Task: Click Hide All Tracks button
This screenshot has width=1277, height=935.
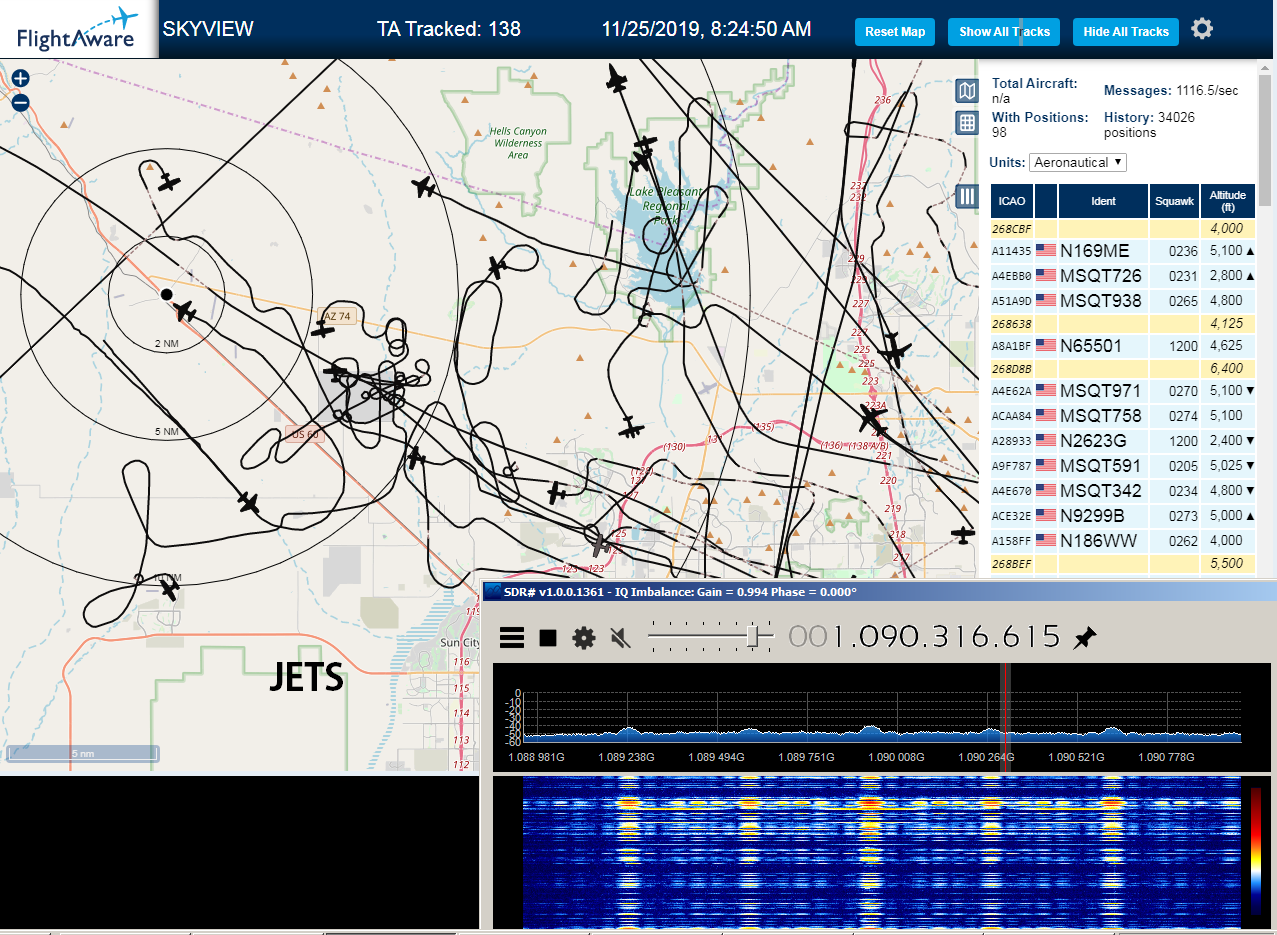Action: (x=1126, y=32)
